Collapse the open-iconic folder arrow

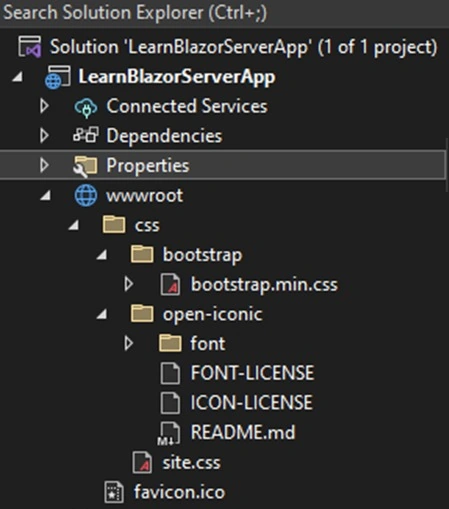coord(102,314)
